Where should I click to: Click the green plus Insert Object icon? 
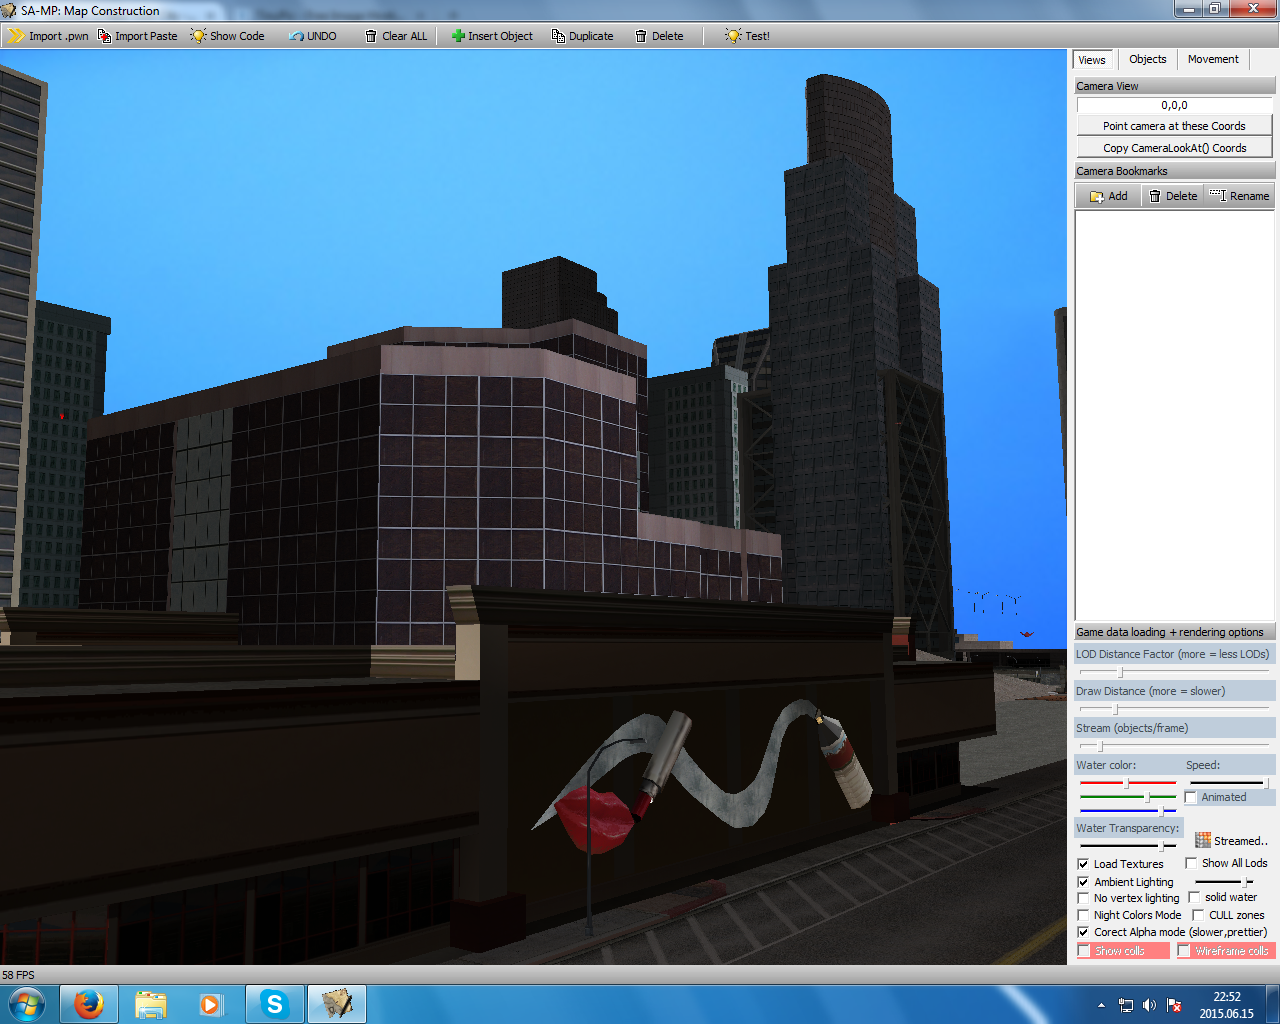(x=458, y=36)
